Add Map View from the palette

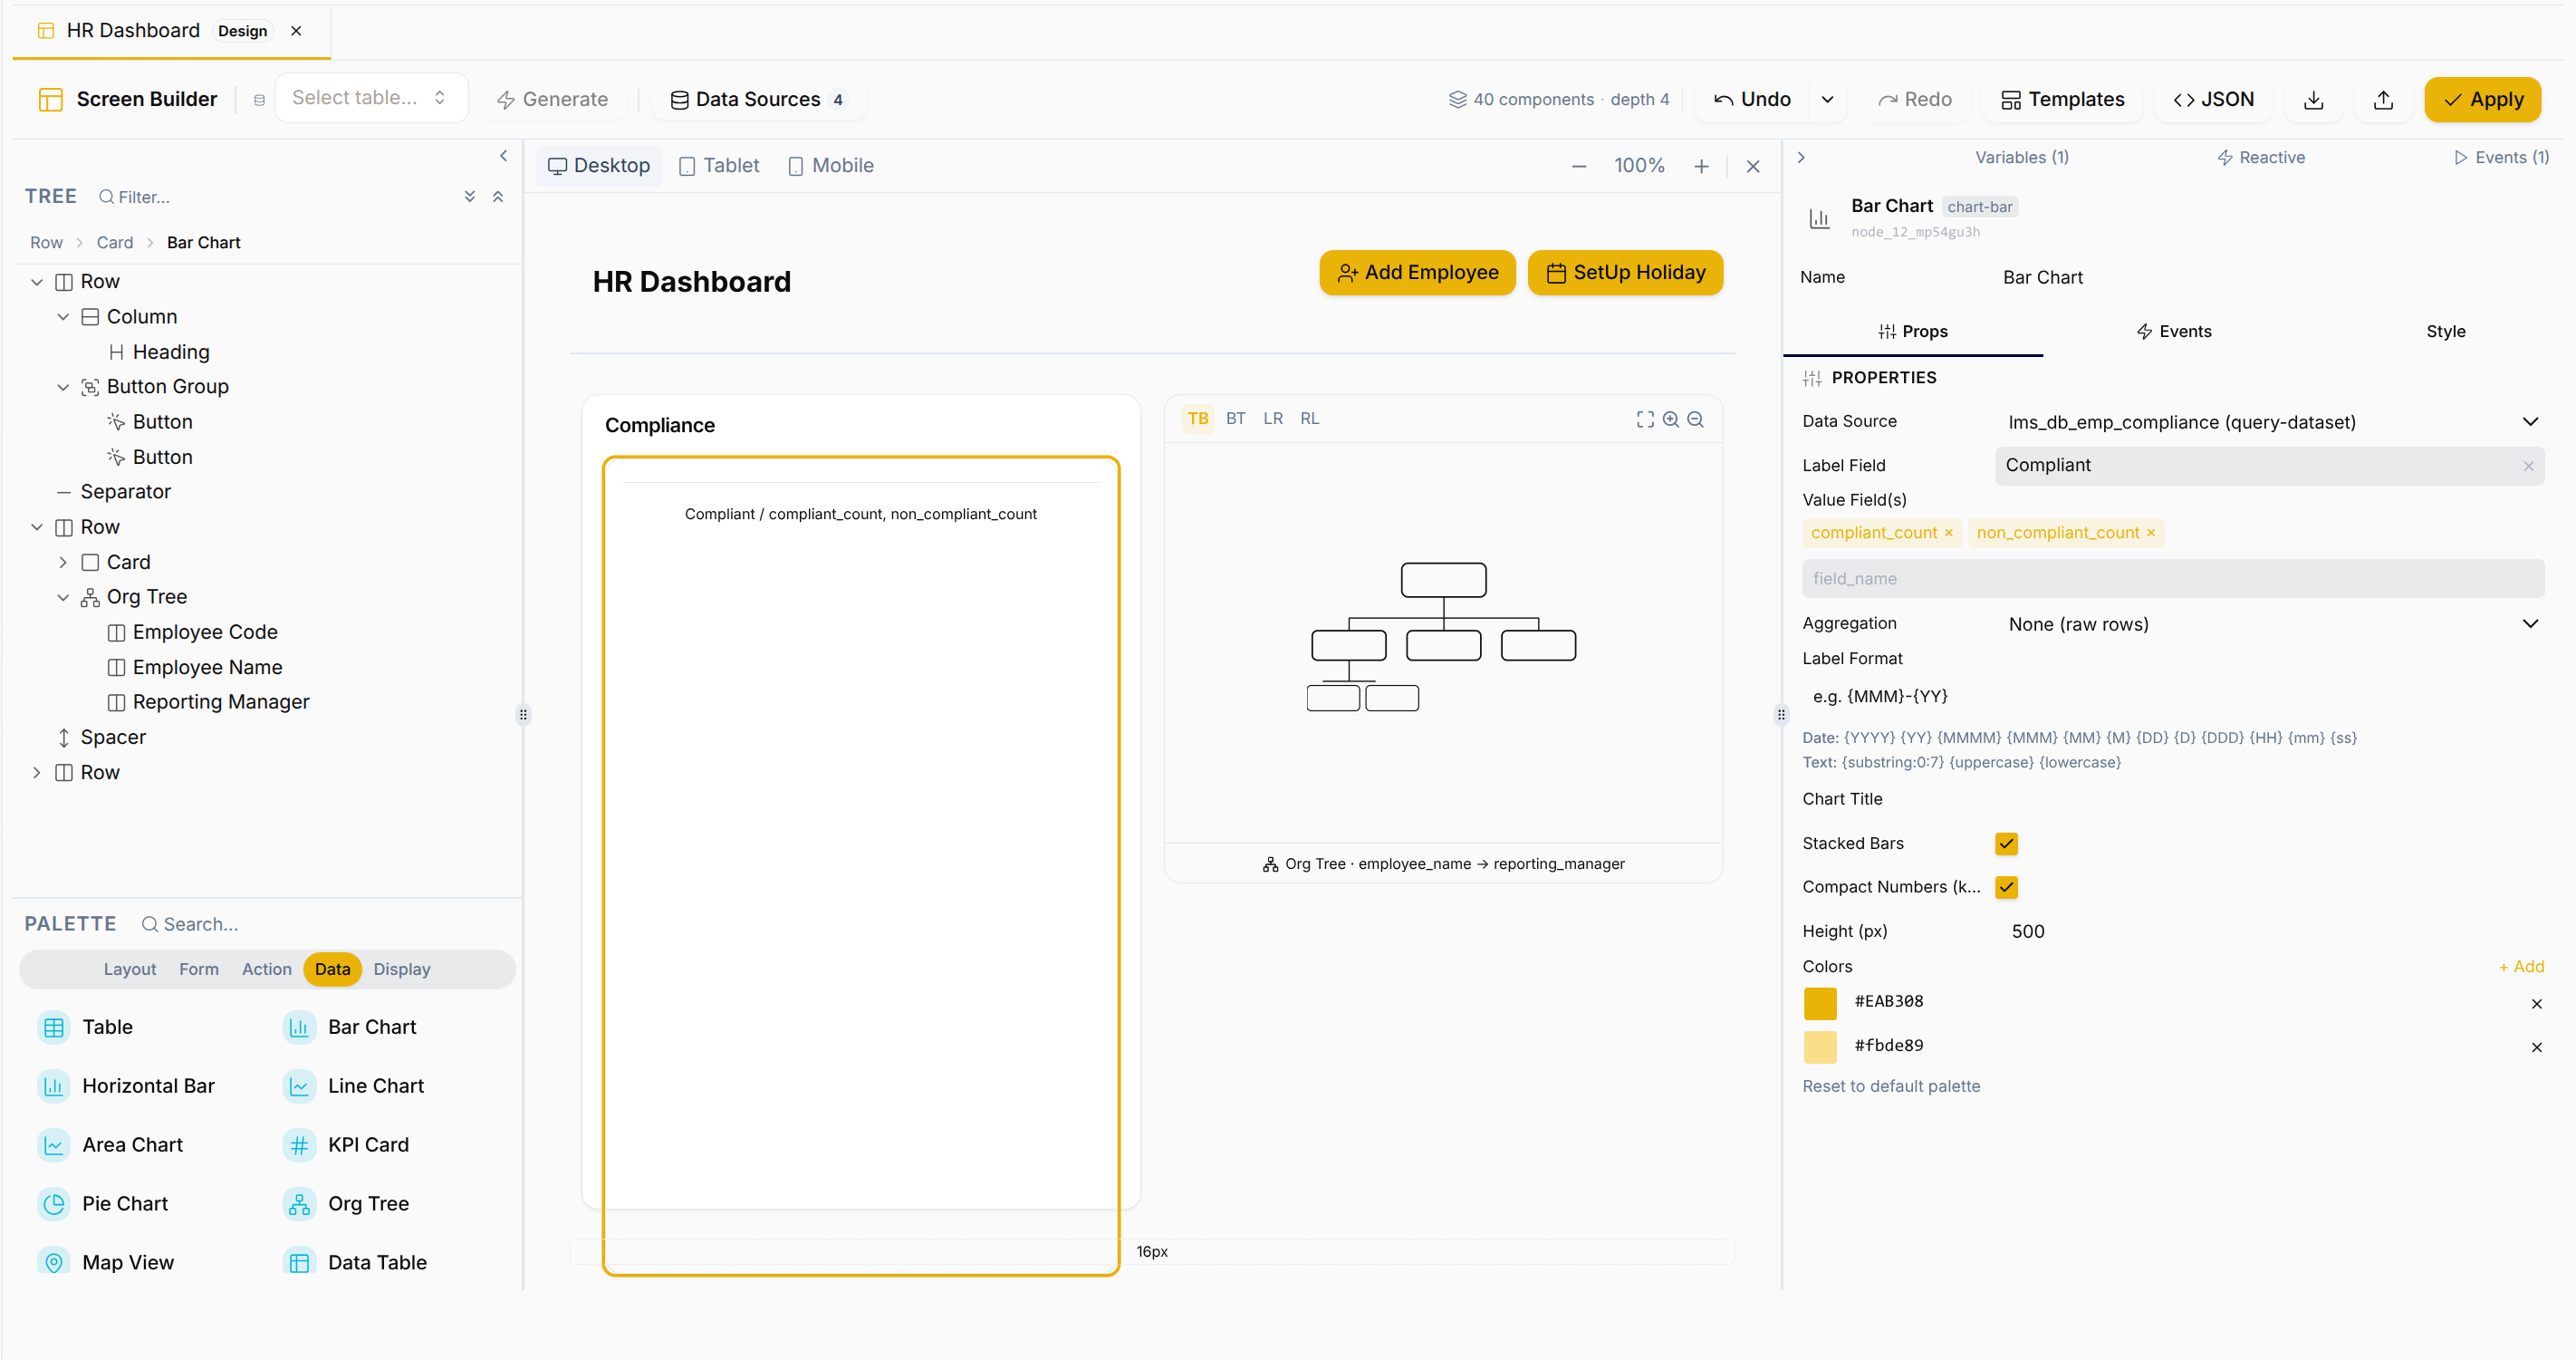[106, 1263]
